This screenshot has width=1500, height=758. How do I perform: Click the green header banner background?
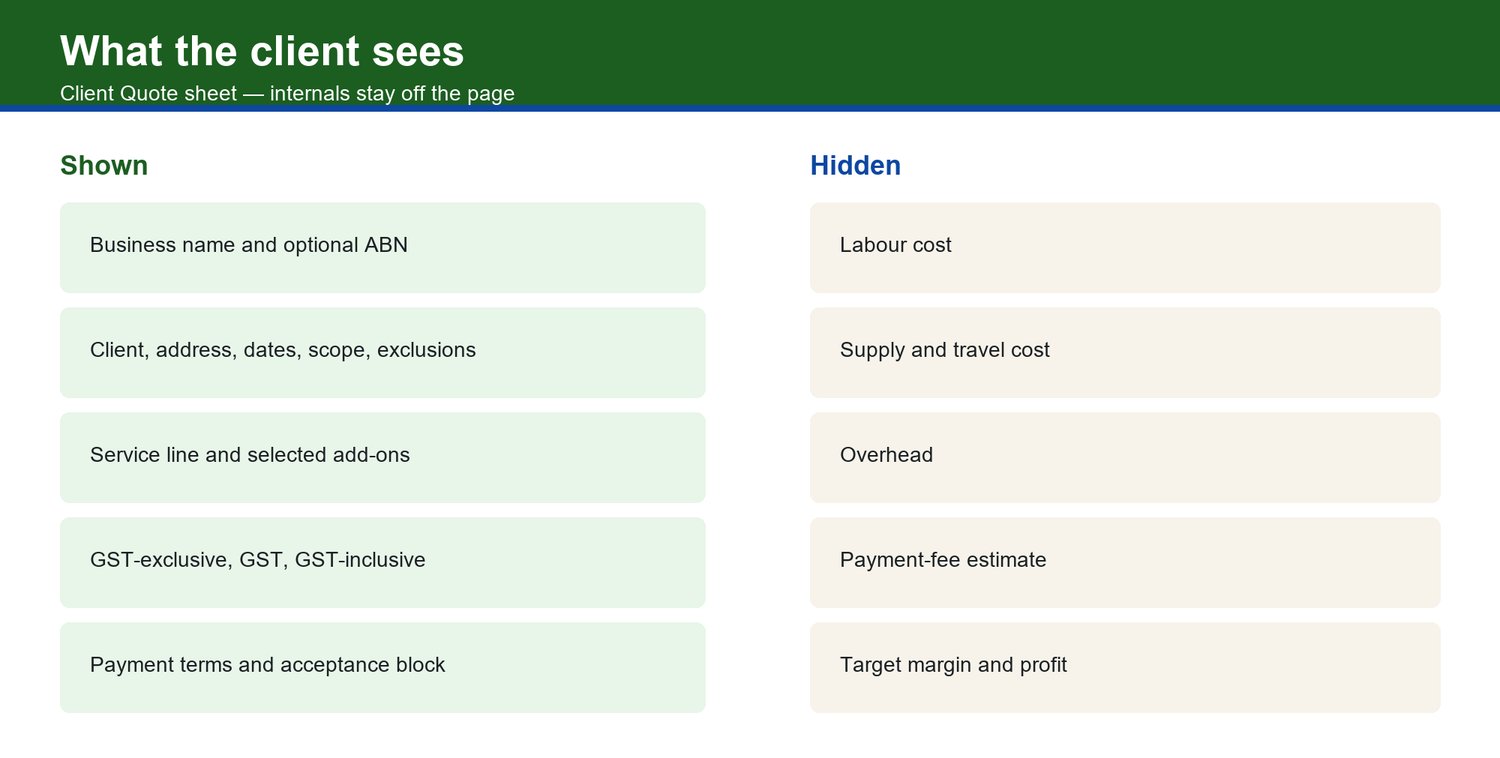(x=1000, y=52)
